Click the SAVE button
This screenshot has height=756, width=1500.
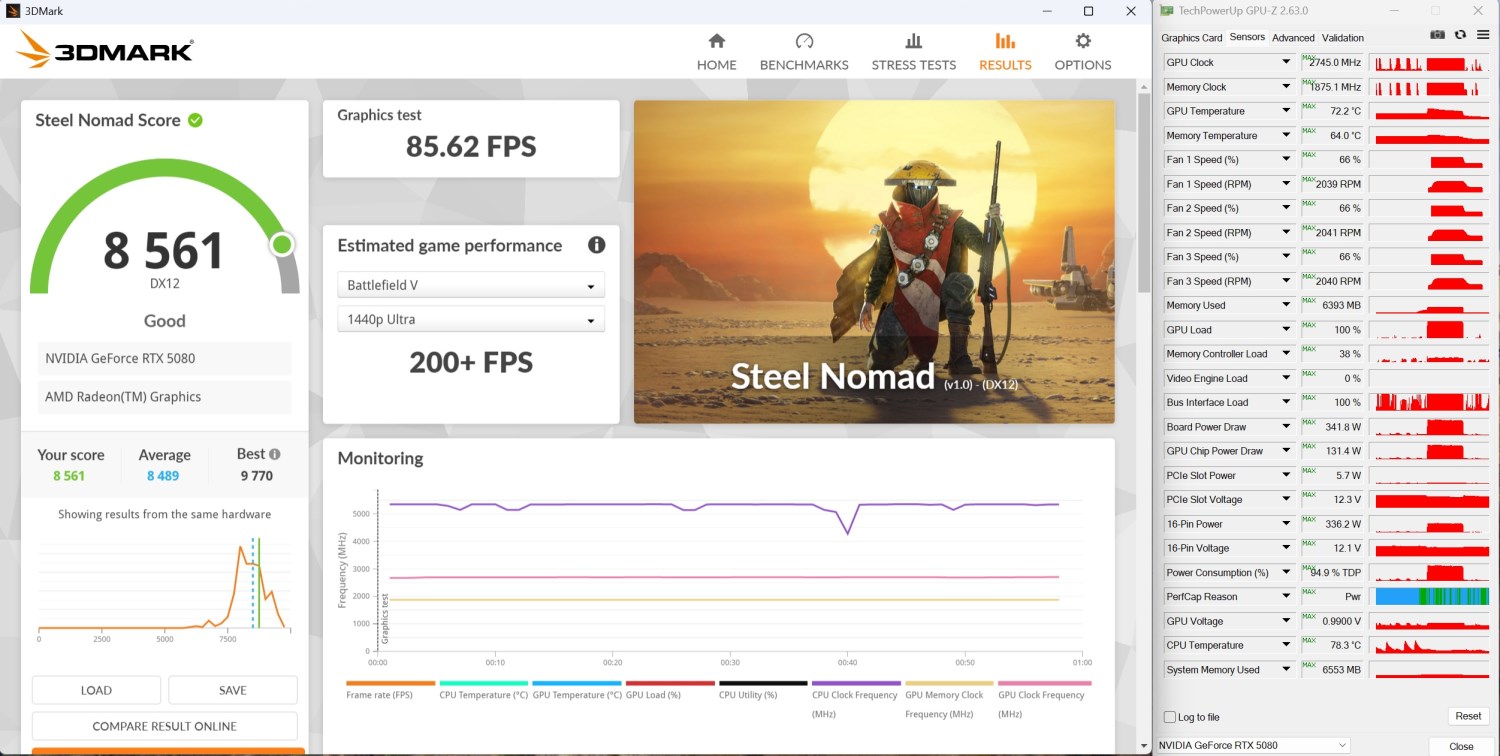(233, 690)
